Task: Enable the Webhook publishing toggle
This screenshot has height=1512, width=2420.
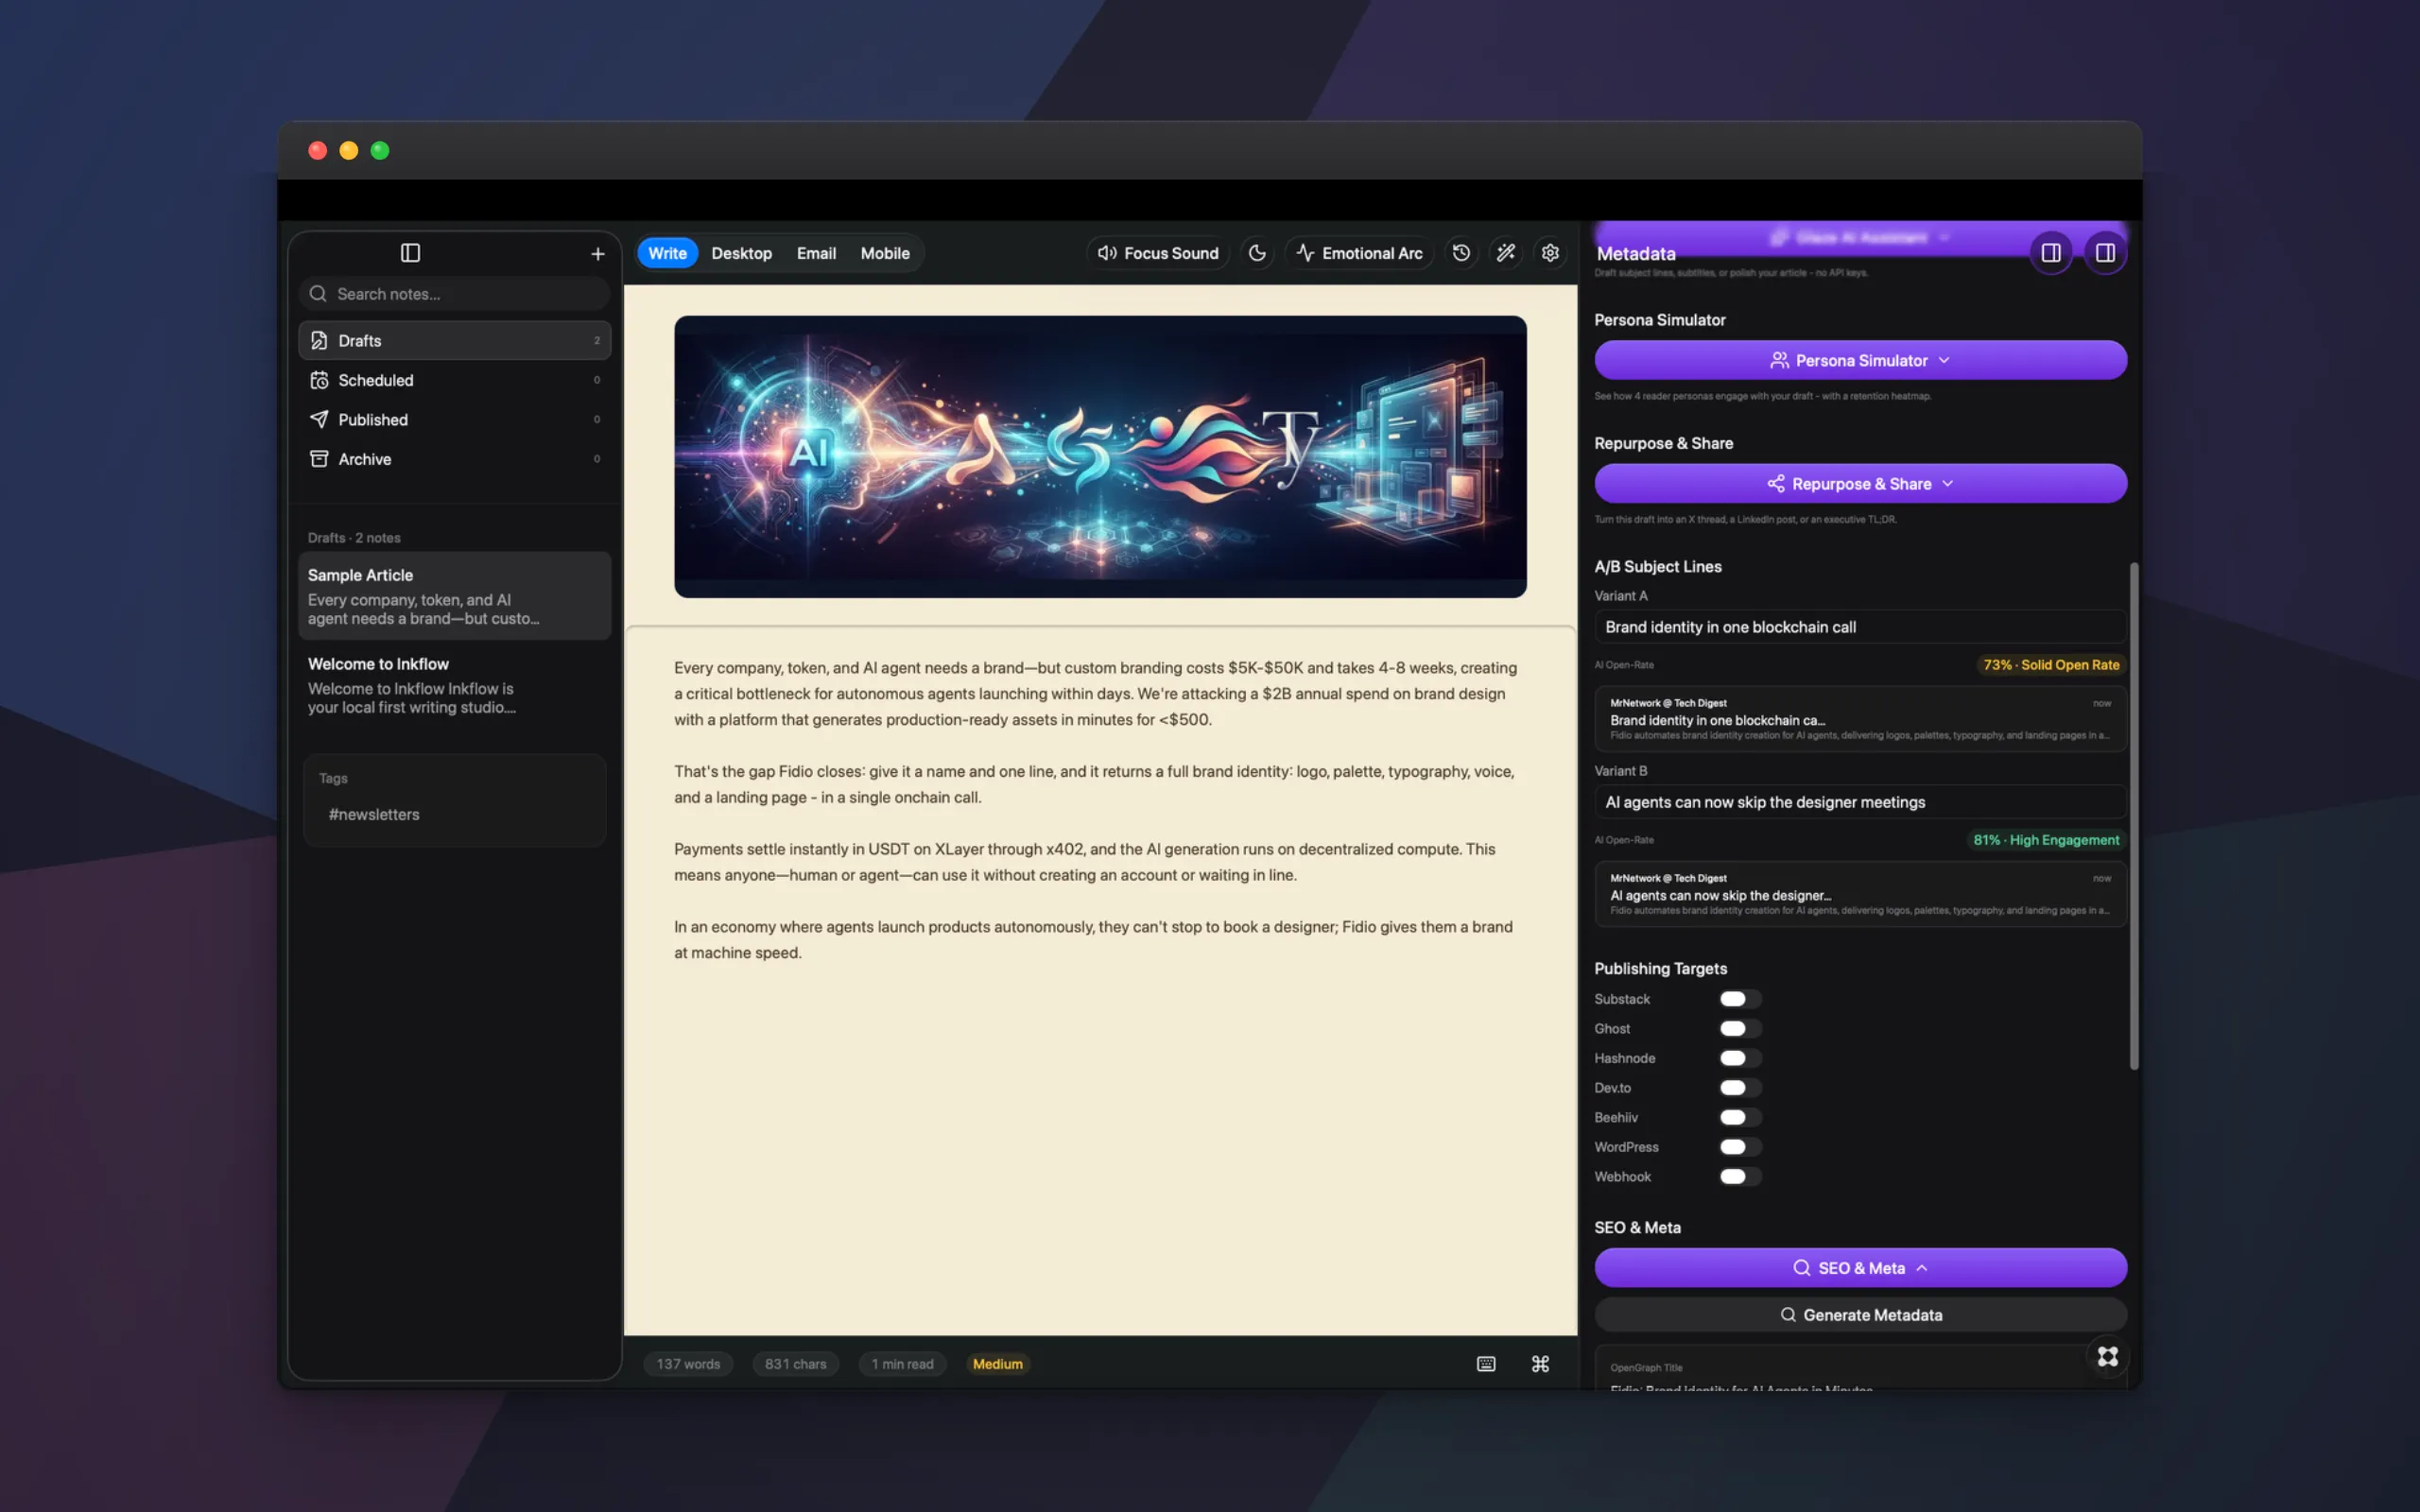Action: (1740, 1177)
